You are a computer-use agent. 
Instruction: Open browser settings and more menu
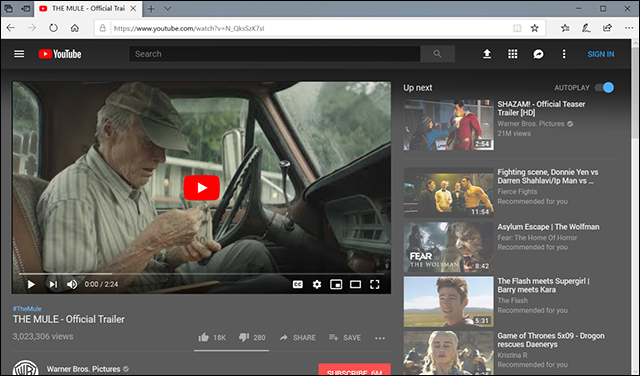[x=629, y=28]
